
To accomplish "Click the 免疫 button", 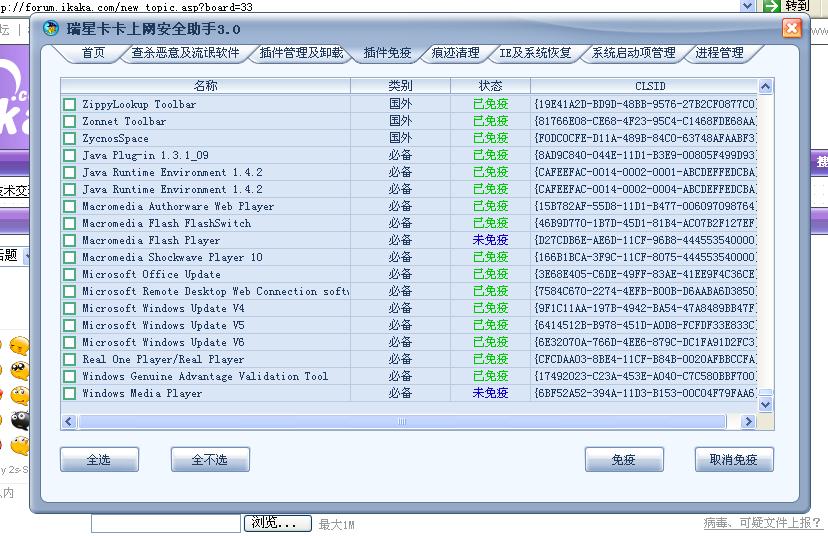I will coord(624,459).
